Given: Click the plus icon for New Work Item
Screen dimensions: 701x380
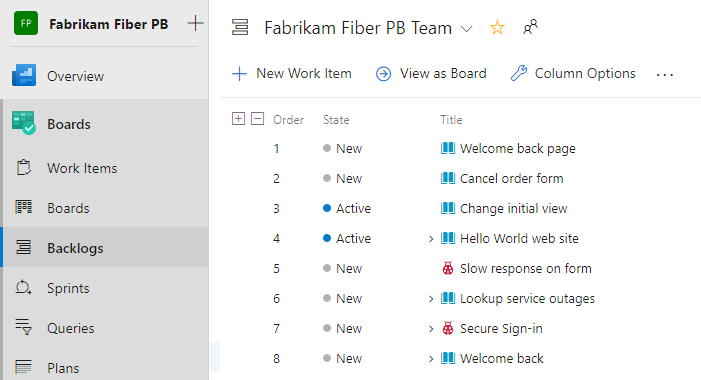Looking at the screenshot, I should [240, 74].
